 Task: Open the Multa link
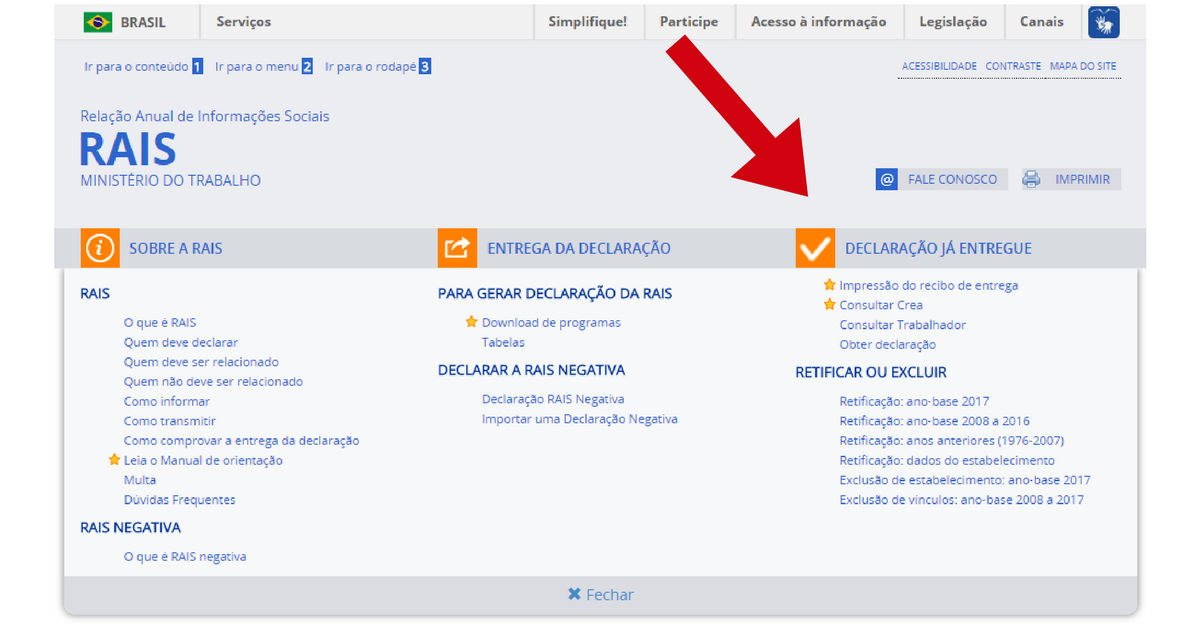(140, 480)
